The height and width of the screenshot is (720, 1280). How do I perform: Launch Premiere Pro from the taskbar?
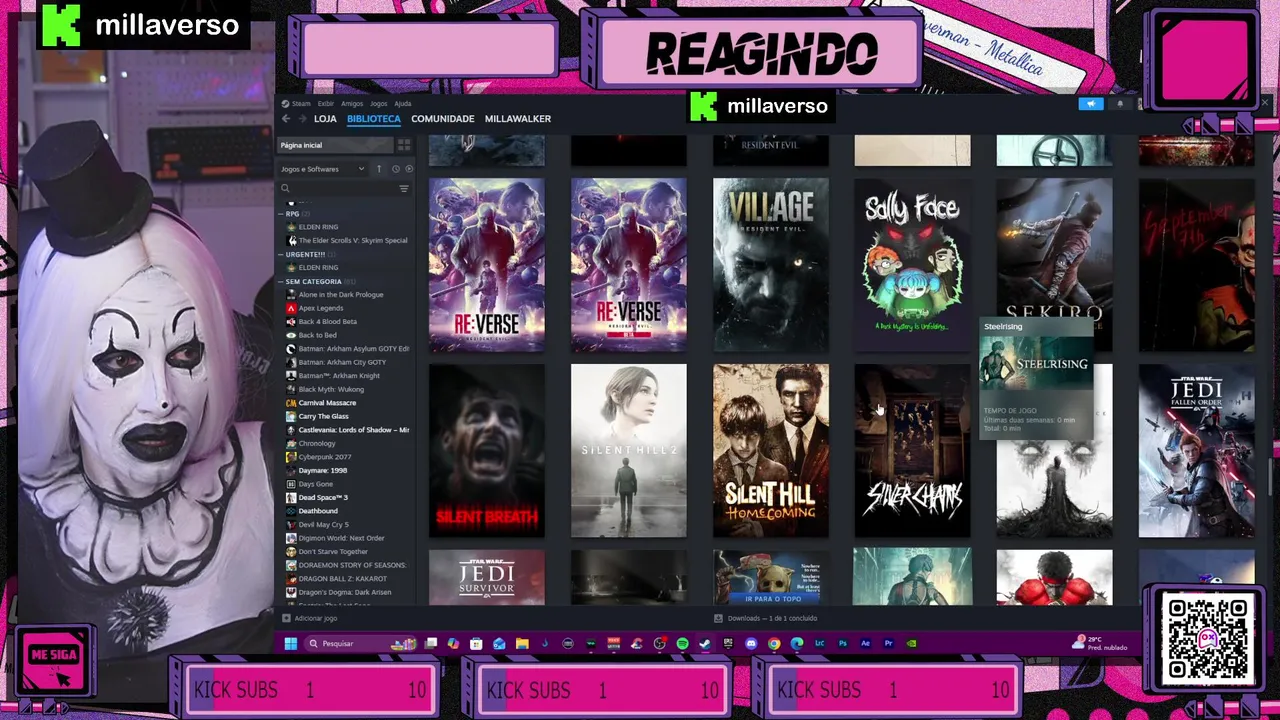tap(888, 643)
